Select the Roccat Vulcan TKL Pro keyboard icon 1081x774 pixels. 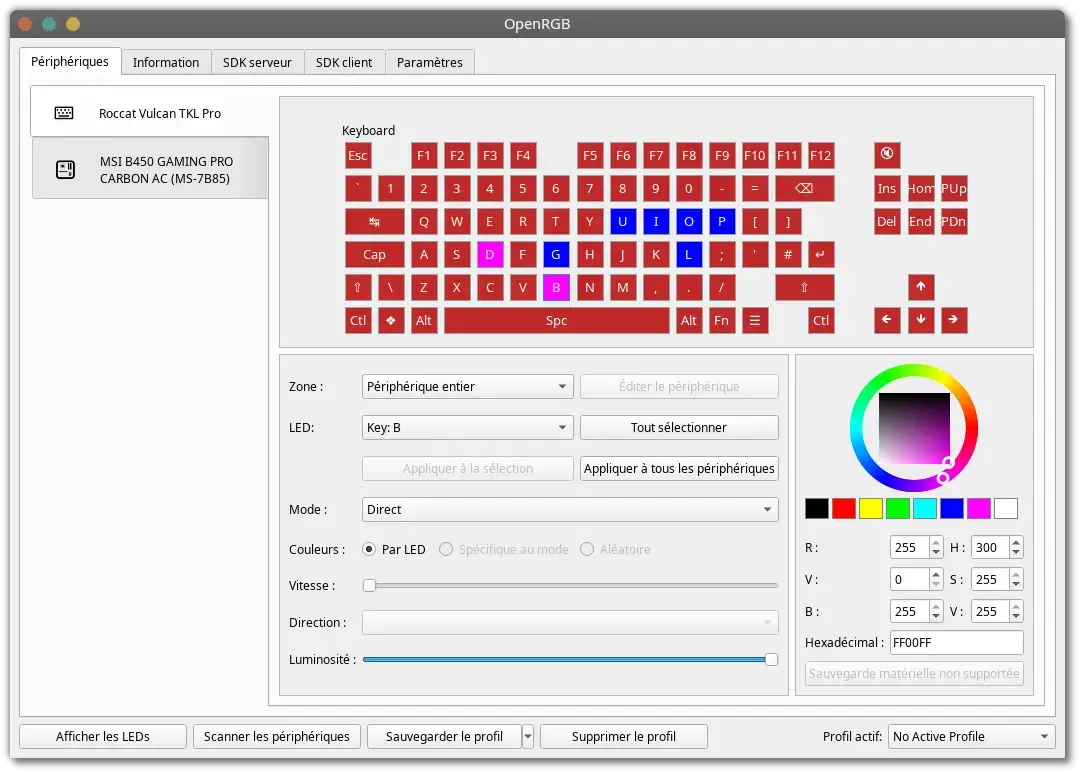[64, 113]
